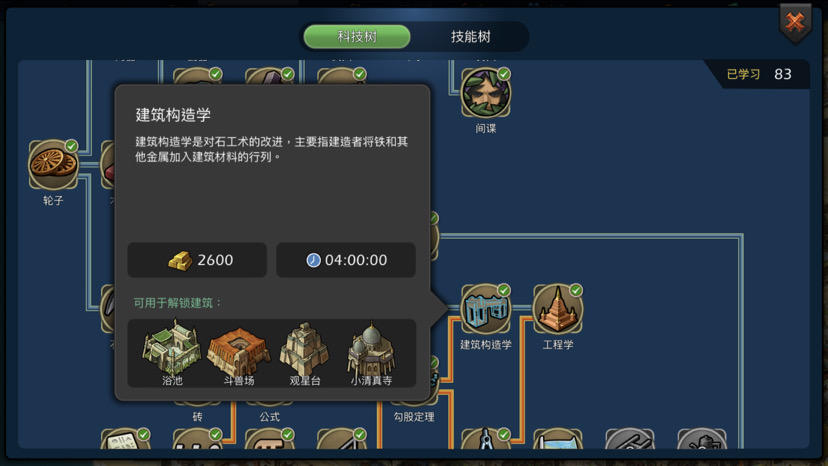Screen dimensions: 828x466
Task: Tap the 已学习 83 counter
Action: (x=759, y=74)
